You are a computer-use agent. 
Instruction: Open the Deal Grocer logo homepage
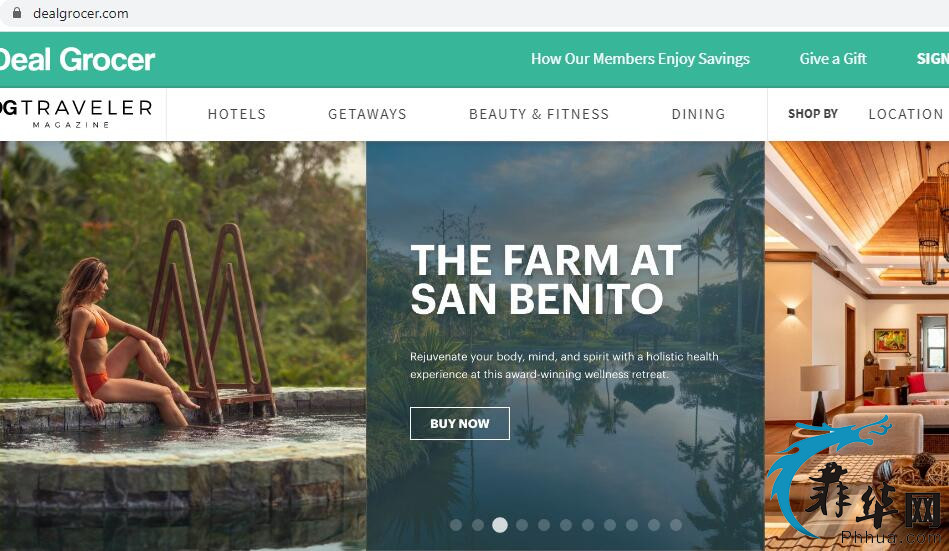(x=77, y=59)
